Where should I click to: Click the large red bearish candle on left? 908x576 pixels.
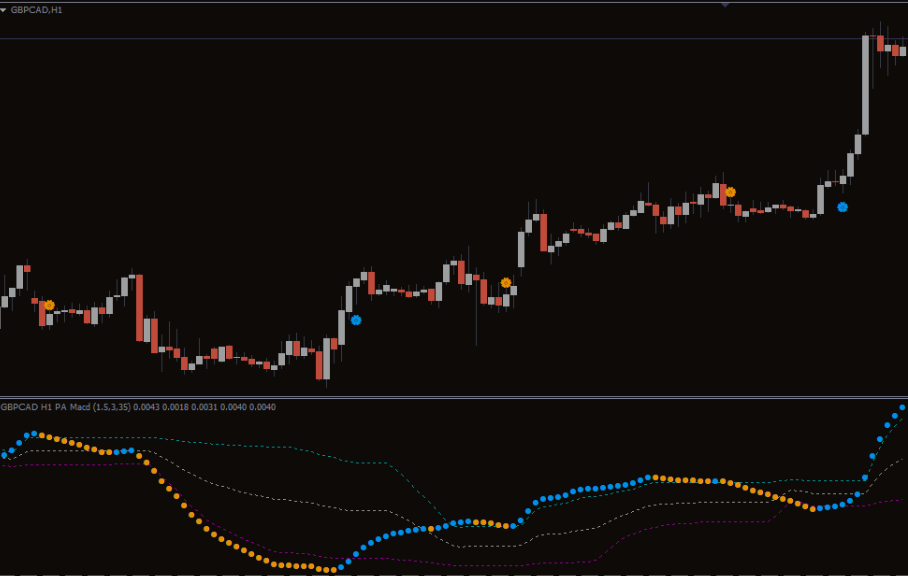(x=139, y=308)
